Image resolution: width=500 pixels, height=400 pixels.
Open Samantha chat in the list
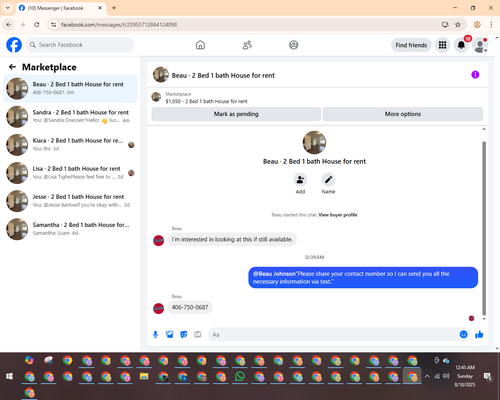[70, 229]
